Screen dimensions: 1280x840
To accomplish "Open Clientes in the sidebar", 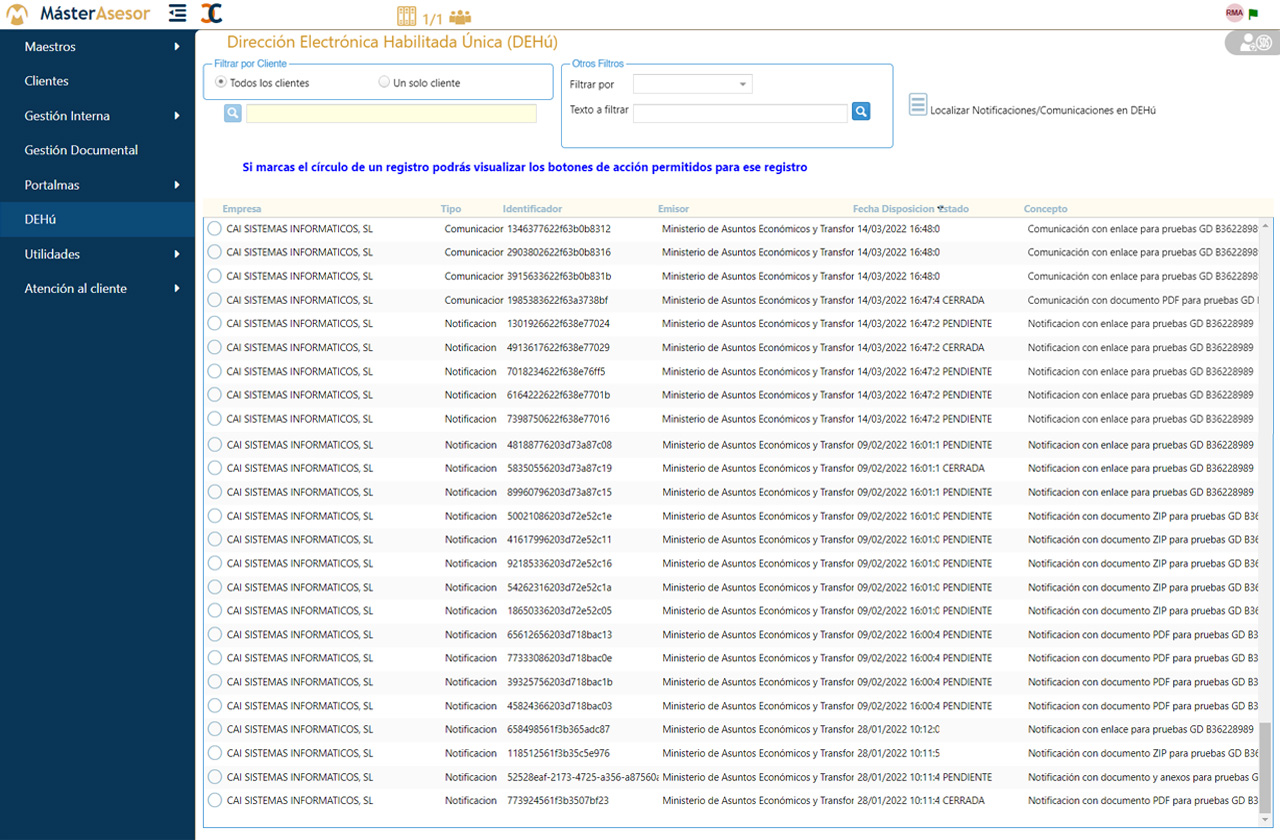I will (47, 81).
